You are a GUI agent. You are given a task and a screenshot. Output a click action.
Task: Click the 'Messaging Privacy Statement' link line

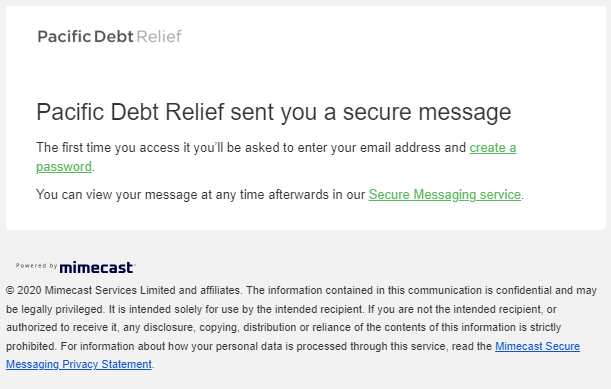pos(79,364)
